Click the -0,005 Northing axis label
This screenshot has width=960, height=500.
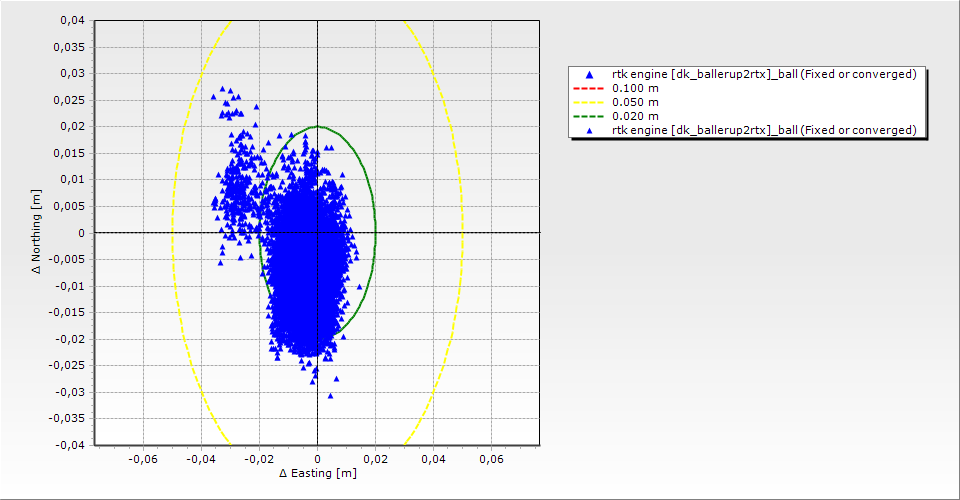point(67,259)
